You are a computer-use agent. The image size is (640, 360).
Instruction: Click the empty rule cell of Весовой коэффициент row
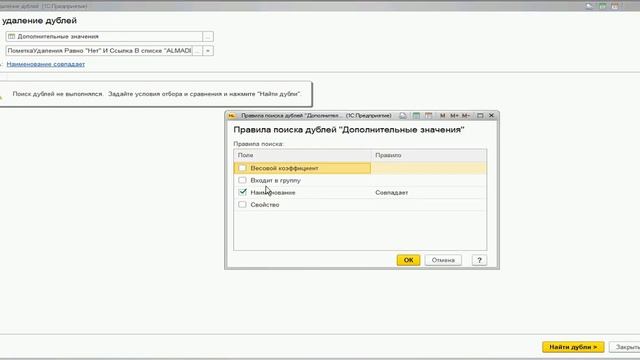[429, 168]
